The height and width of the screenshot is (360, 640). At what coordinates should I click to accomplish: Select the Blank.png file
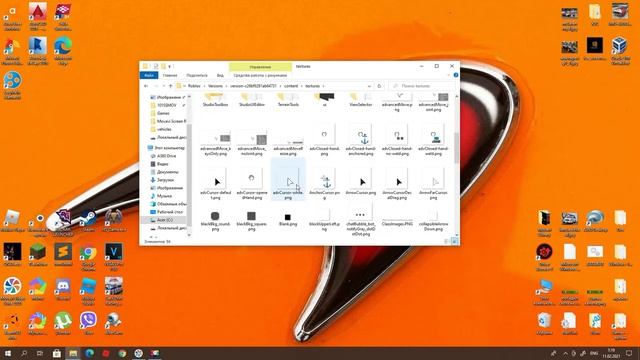coord(288,219)
